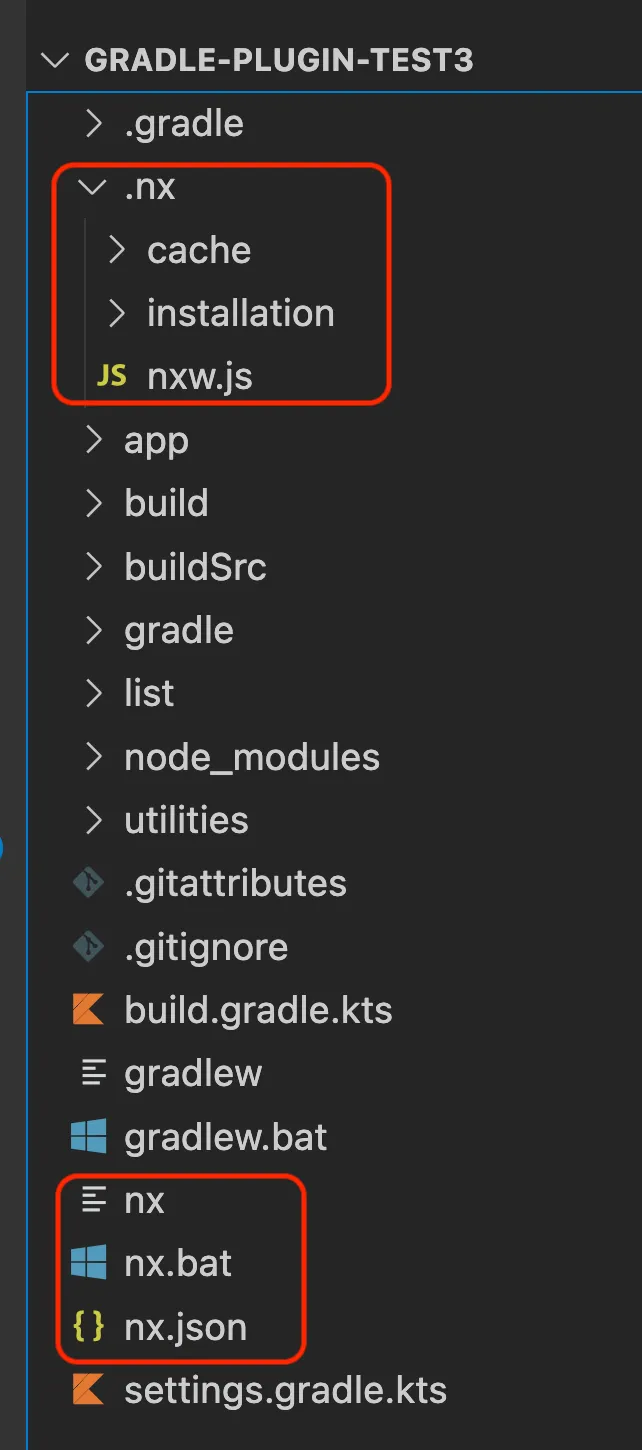
Task: Open the app folder
Action: pos(156,441)
